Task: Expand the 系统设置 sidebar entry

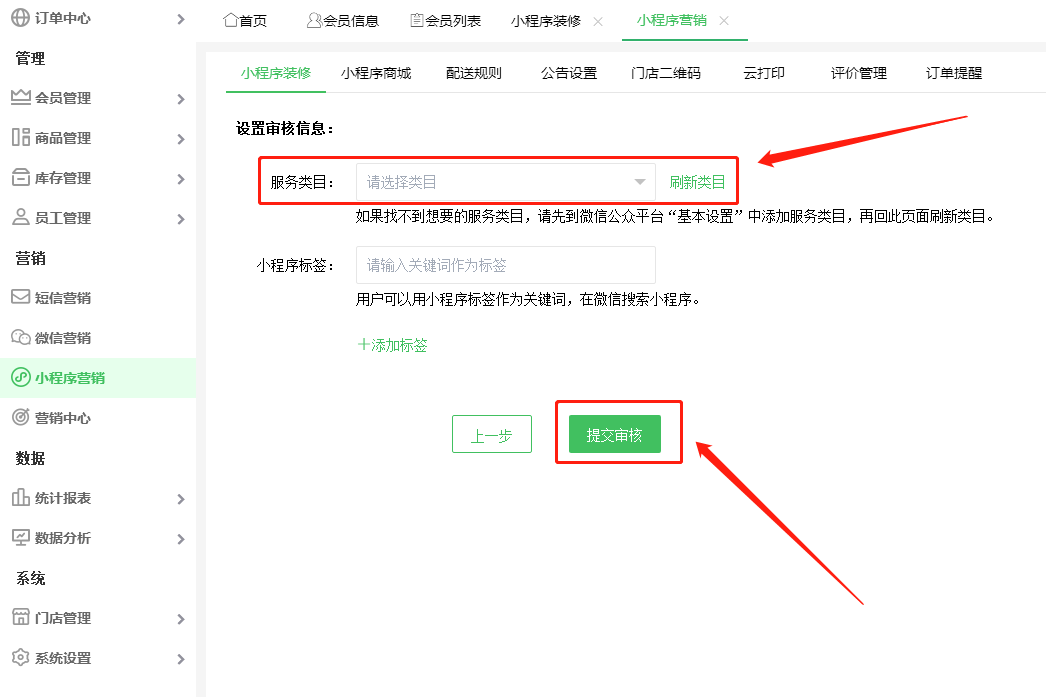Action: tap(62, 658)
